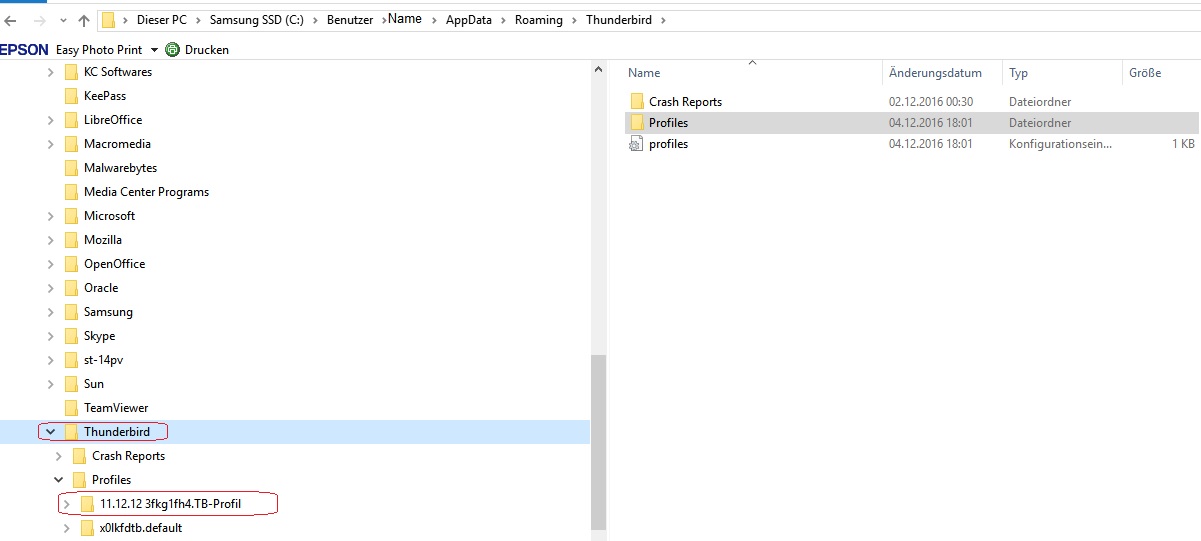Expand Microsoft folder in tree
Image resolution: width=1201 pixels, height=541 pixels.
point(51,216)
